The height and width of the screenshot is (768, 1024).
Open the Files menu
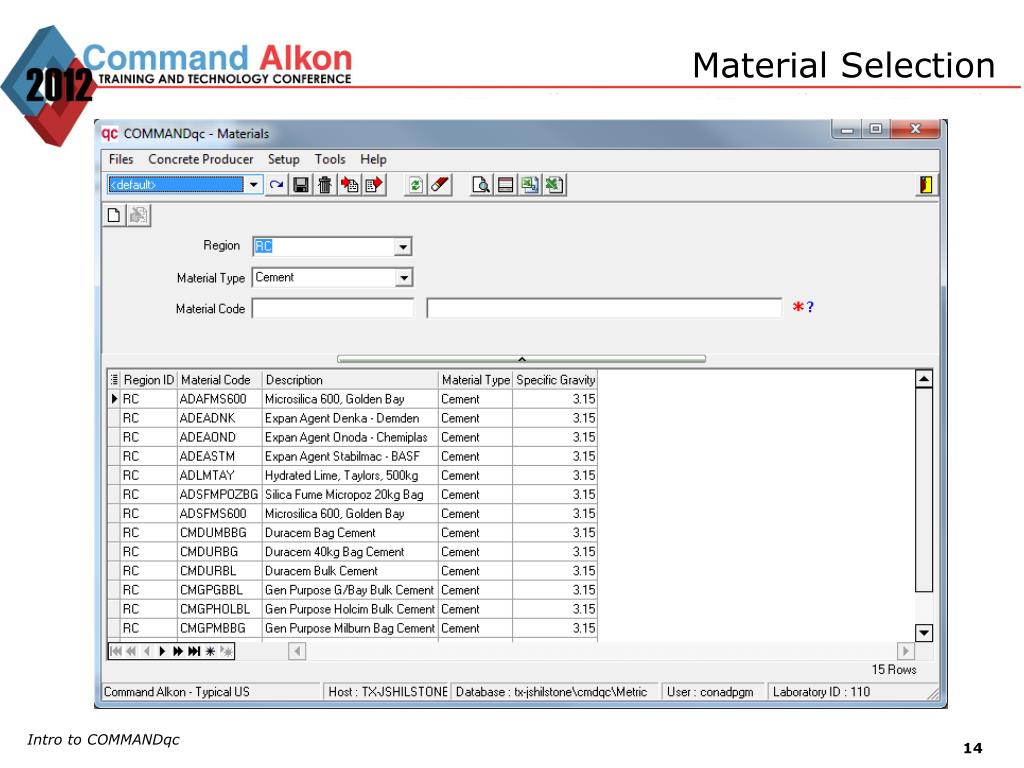[121, 159]
